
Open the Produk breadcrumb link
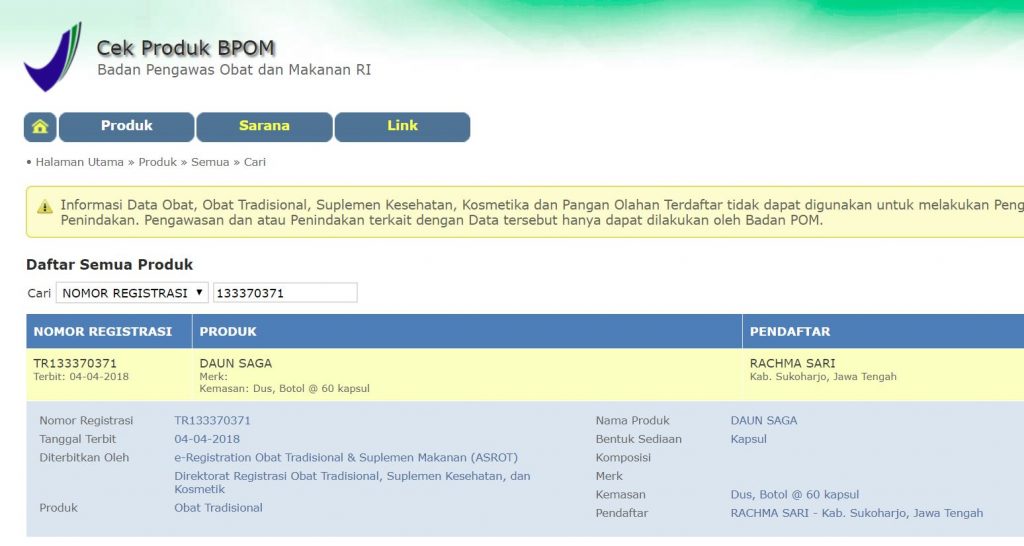pos(157,162)
